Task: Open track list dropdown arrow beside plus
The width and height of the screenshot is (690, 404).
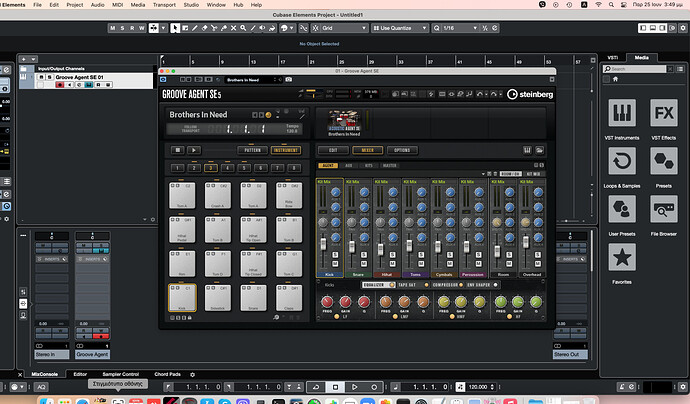Action: tap(33, 59)
